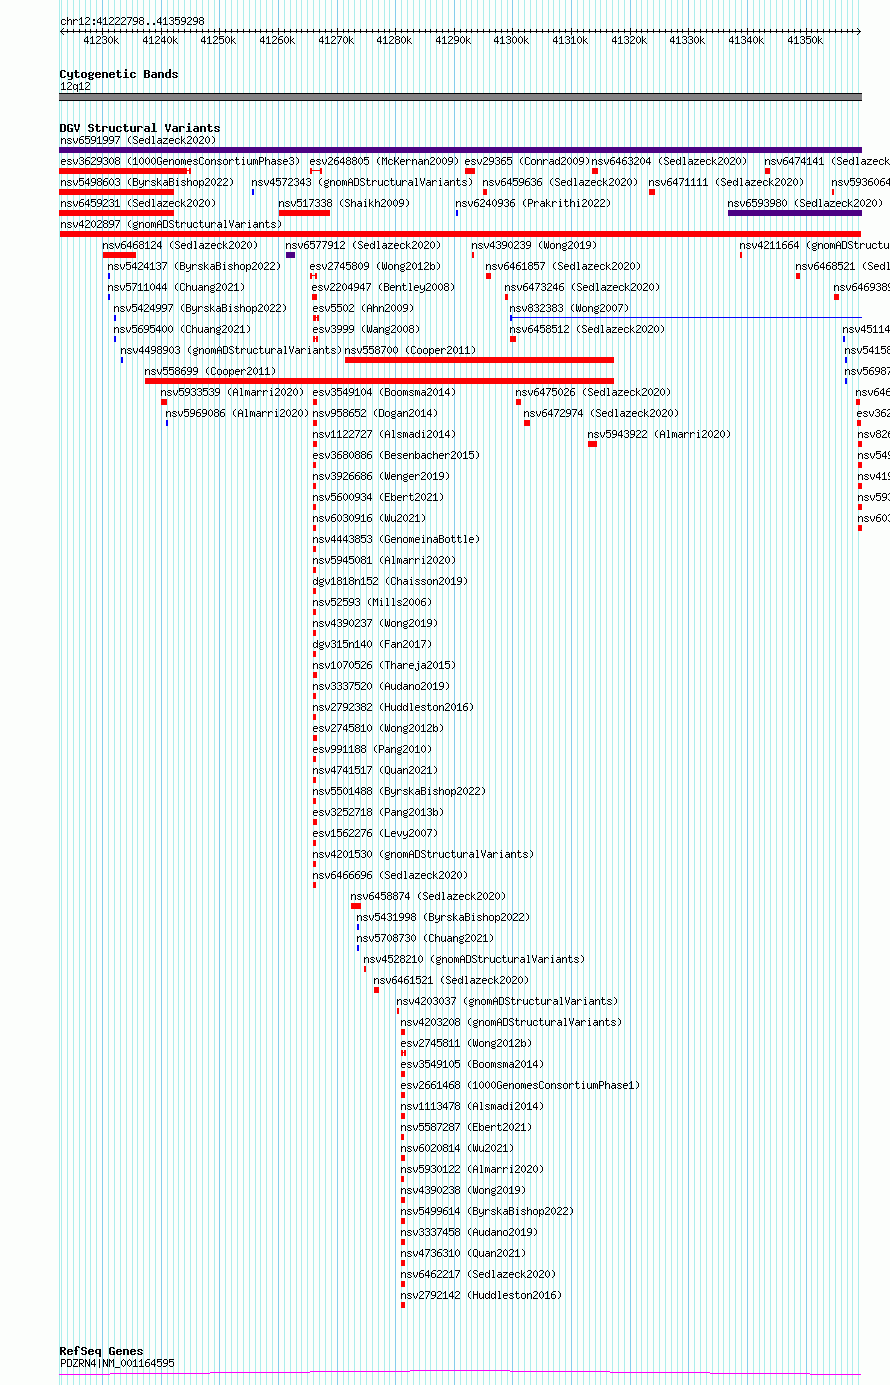The height and width of the screenshot is (1385, 890).
Task: Select esv29365 (Conrad2009) label
Action: 527,161
